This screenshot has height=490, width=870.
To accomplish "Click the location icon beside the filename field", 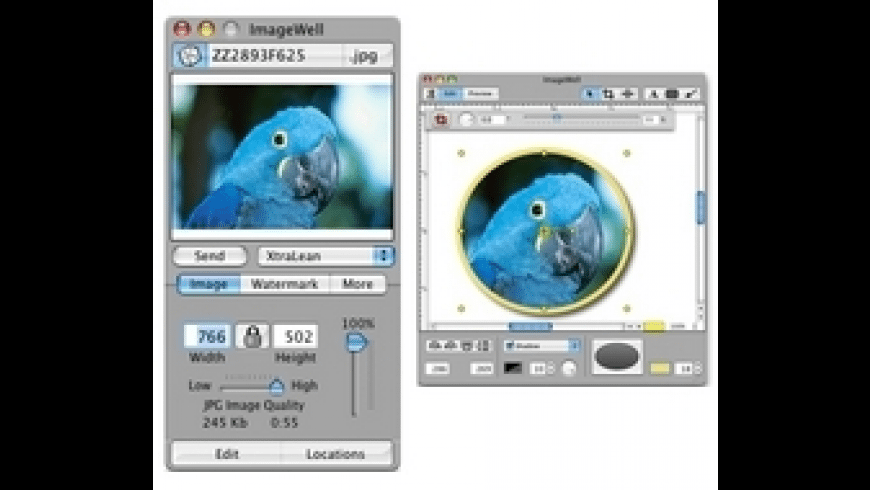I will (189, 55).
